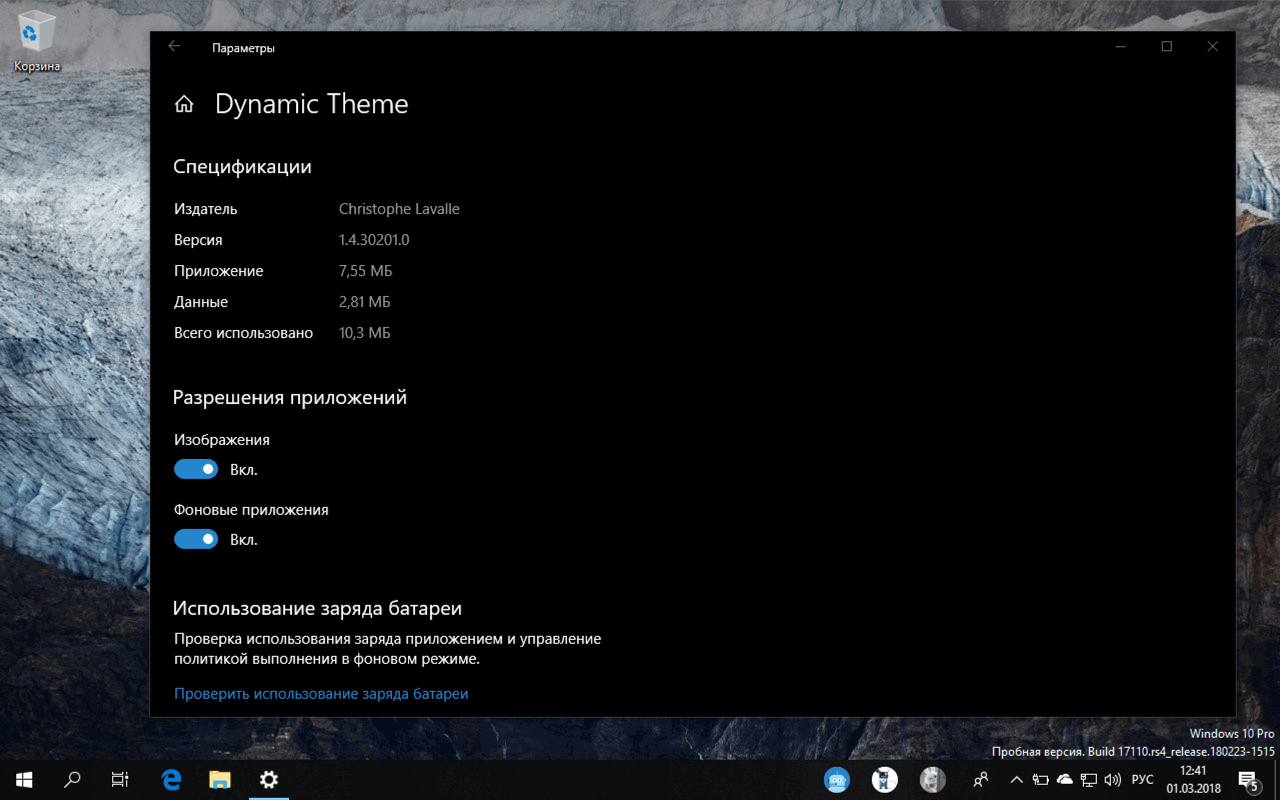
Task: Open File Explorer from the taskbar
Action: 219,780
